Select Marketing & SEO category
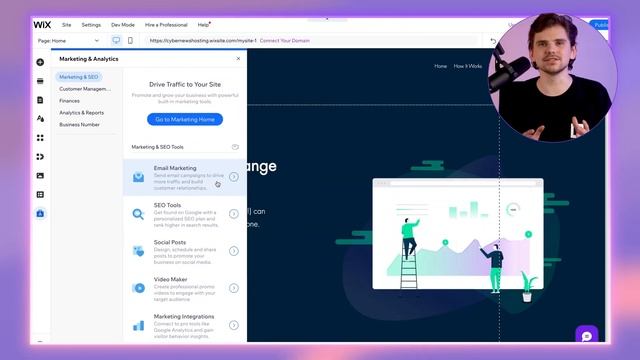 tap(79, 77)
